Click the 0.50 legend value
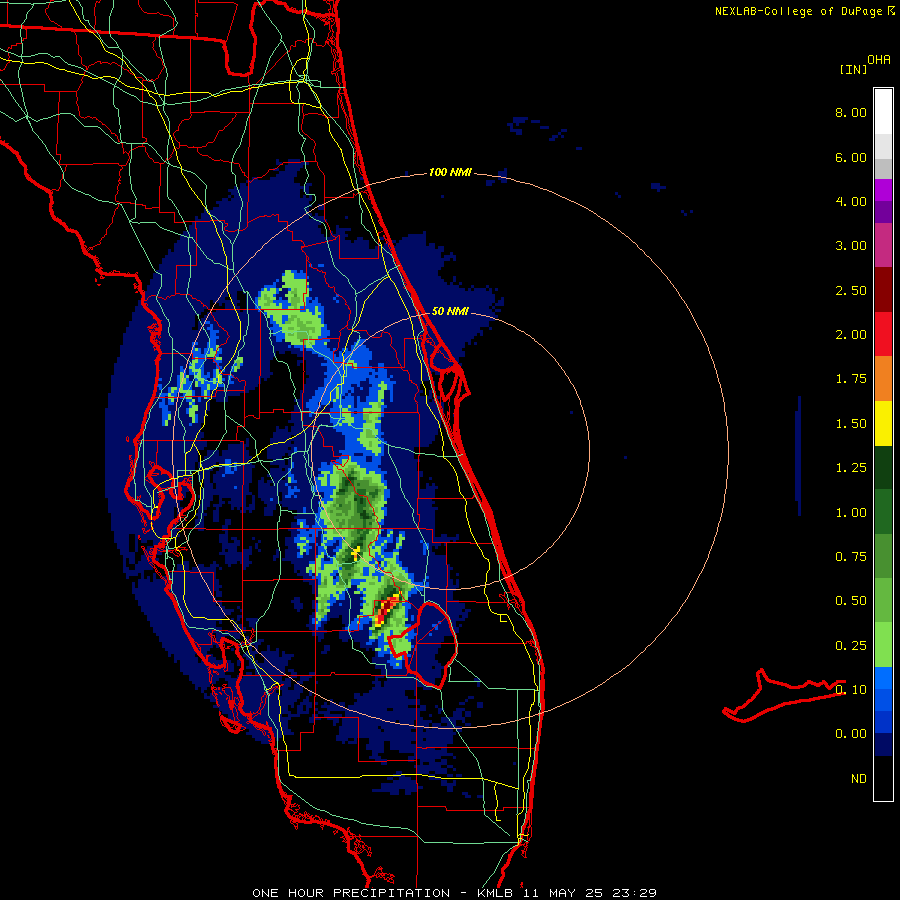This screenshot has width=900, height=900. coord(851,601)
